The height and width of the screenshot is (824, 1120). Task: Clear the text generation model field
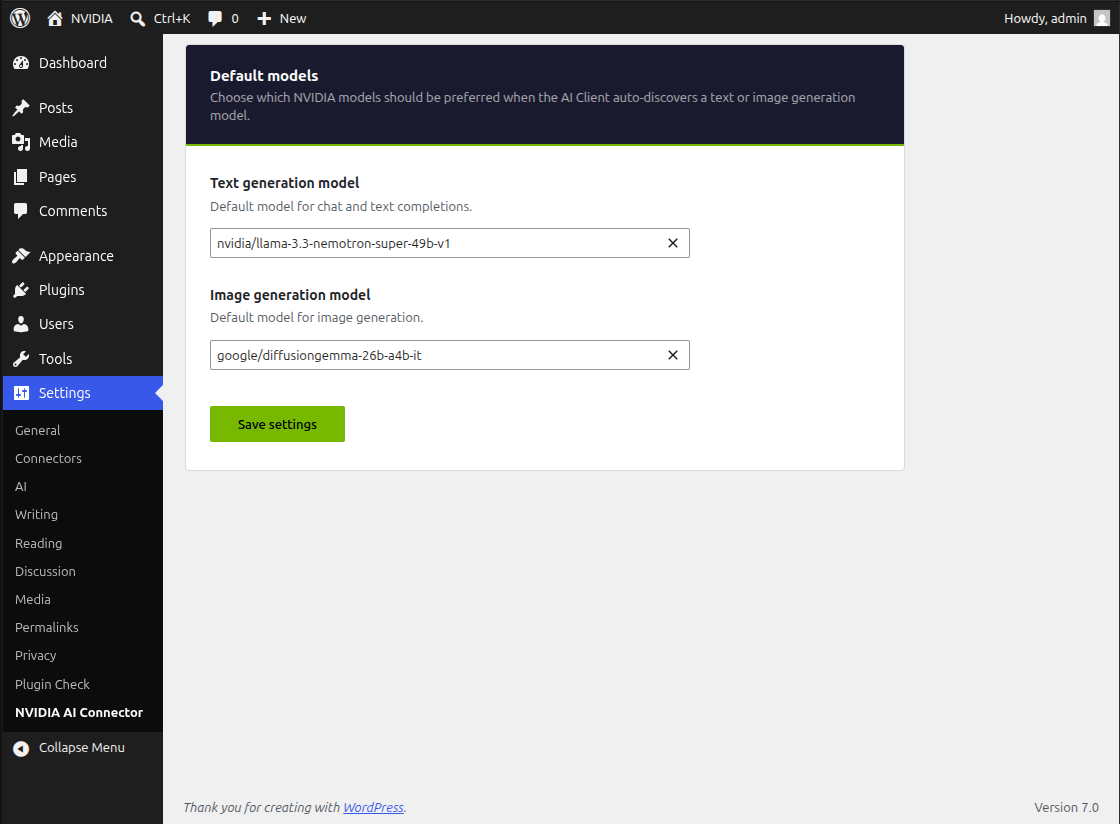click(673, 243)
